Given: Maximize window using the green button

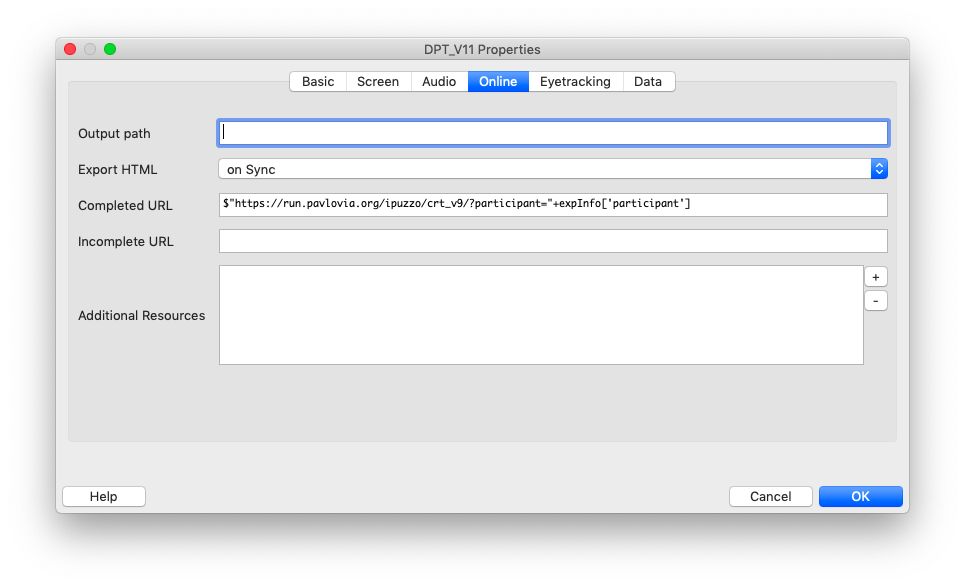Looking at the screenshot, I should (x=110, y=49).
